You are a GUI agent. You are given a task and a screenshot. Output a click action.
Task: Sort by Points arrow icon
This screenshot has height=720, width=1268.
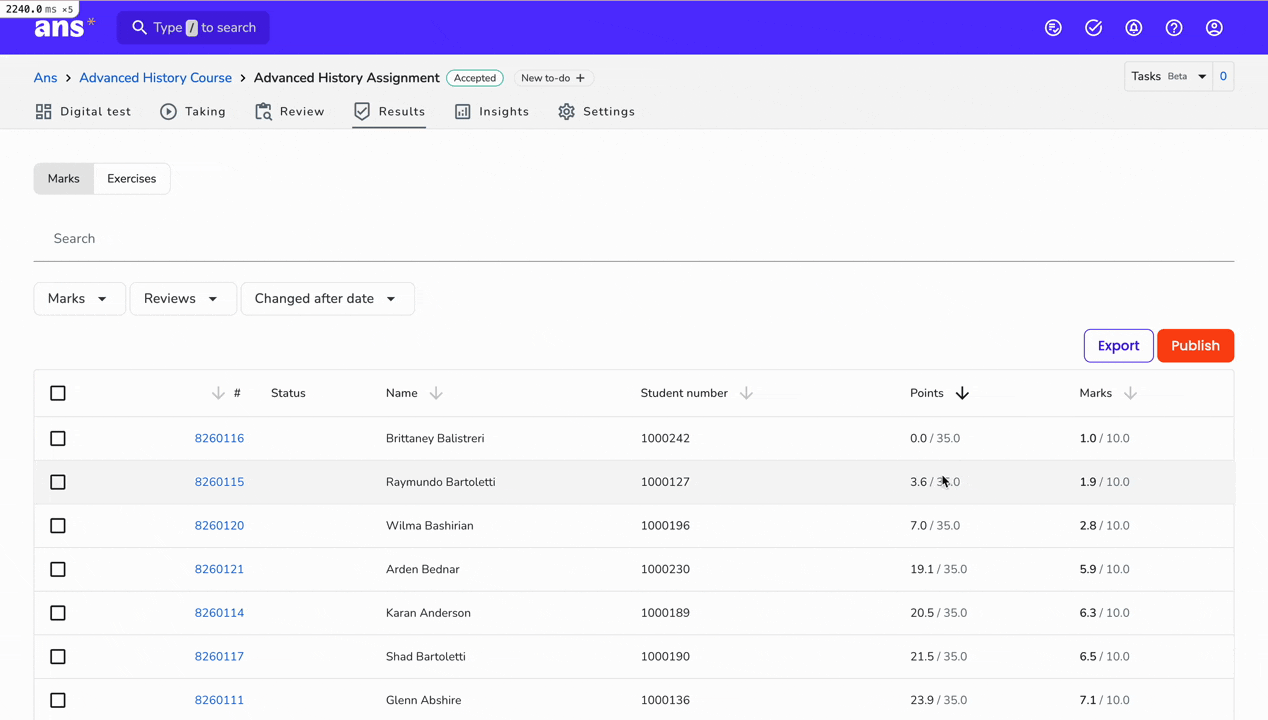click(962, 393)
